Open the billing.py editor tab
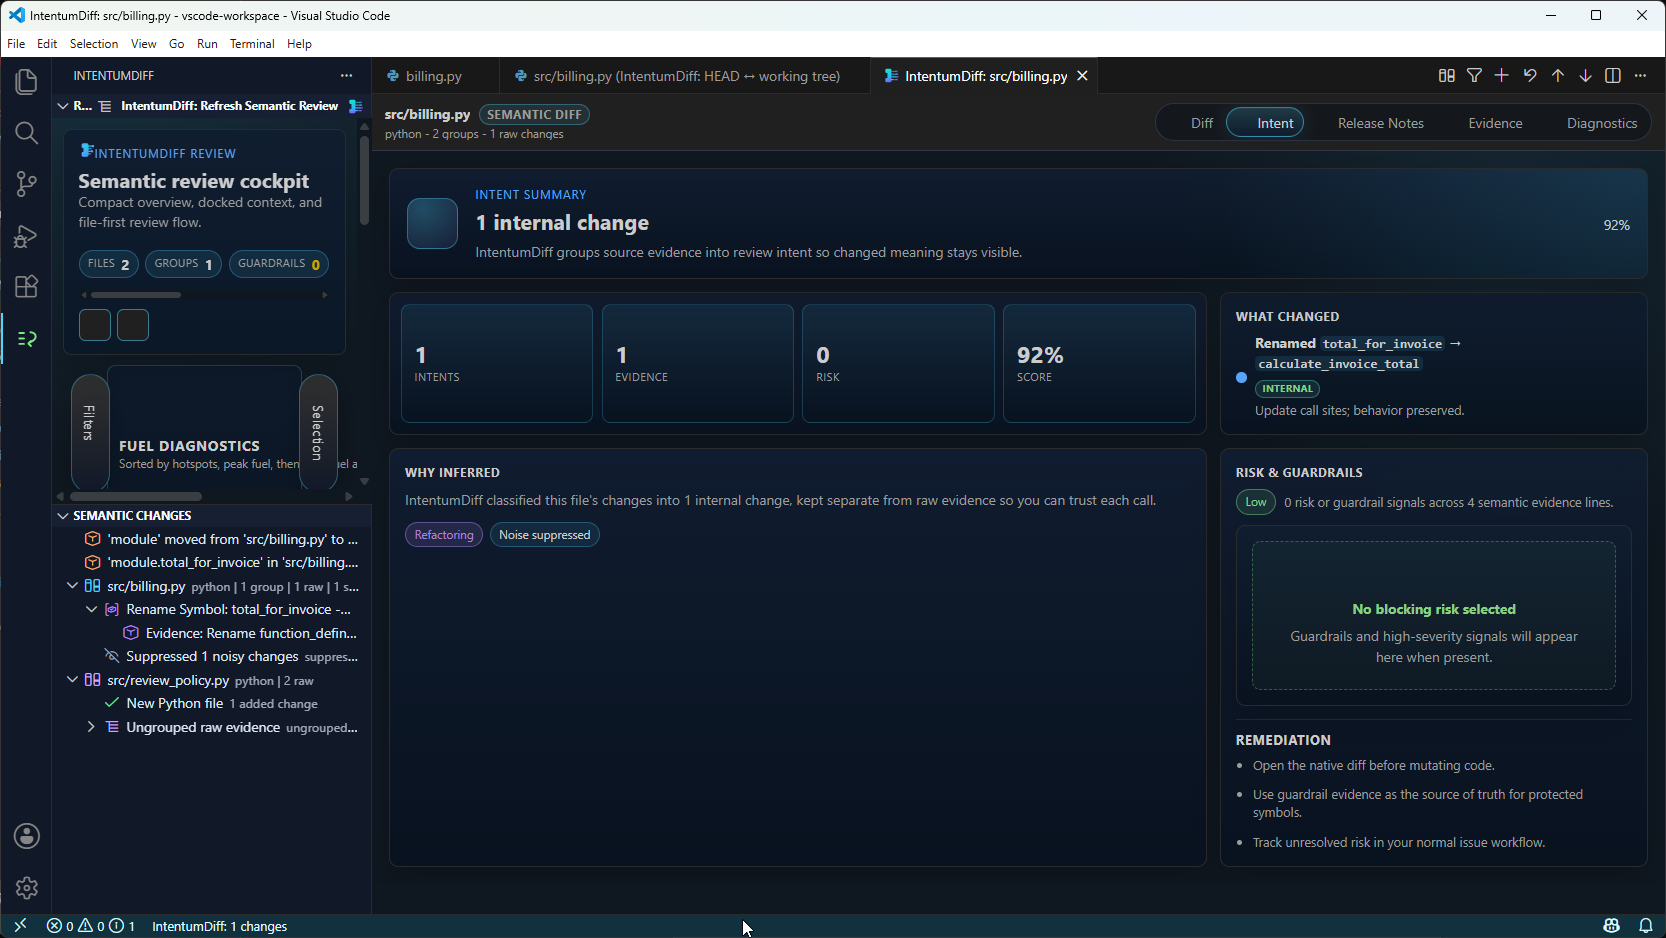 click(434, 76)
